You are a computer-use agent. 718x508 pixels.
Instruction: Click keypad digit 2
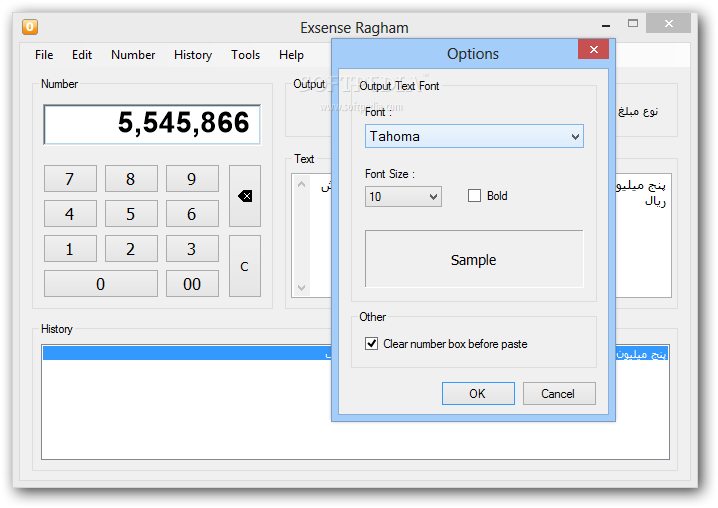pos(131,249)
